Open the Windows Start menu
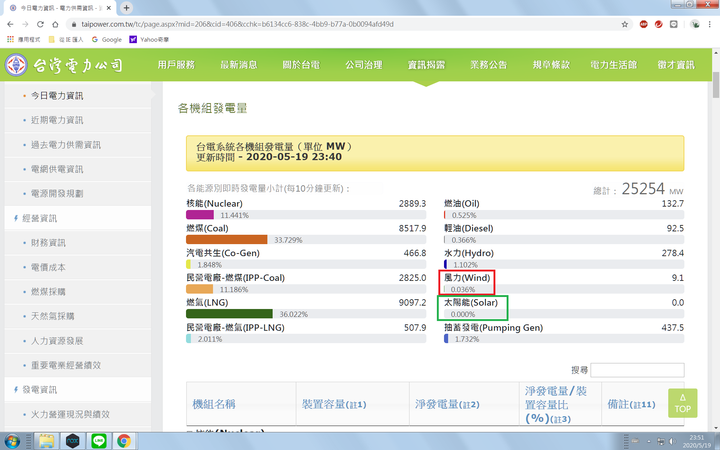The image size is (720, 450). (12, 441)
